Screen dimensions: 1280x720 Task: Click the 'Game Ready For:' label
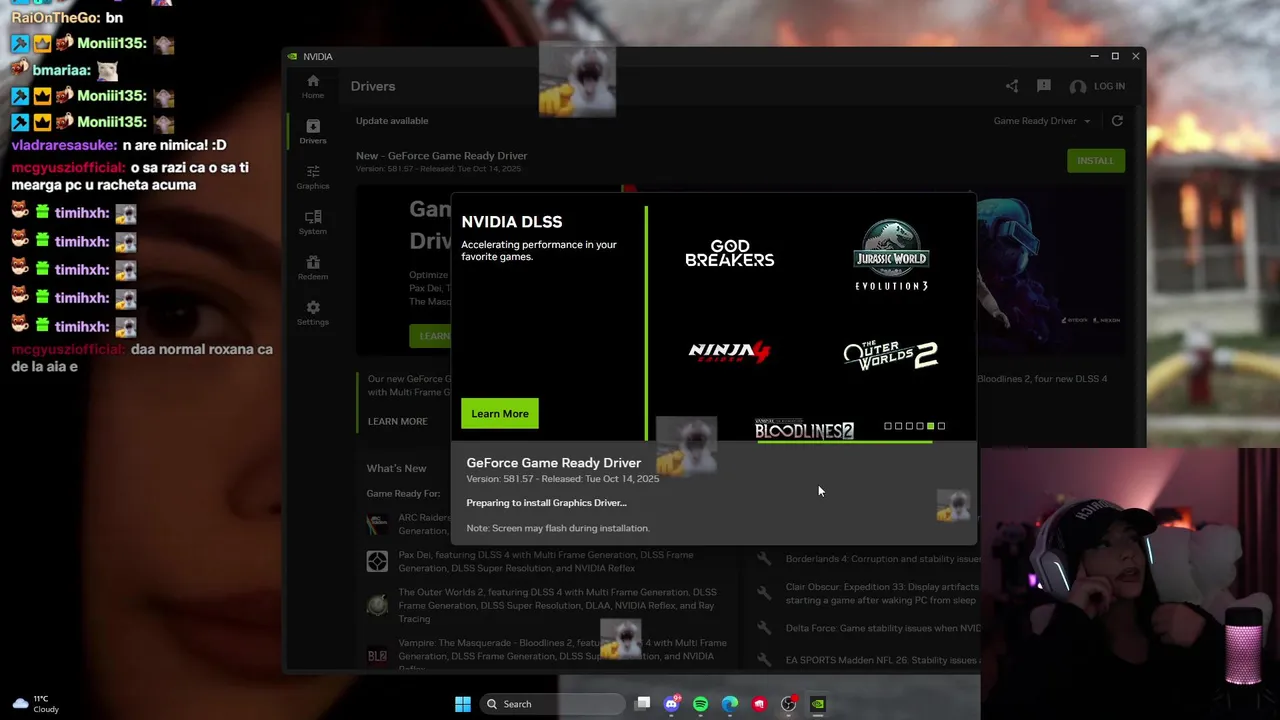[403, 494]
